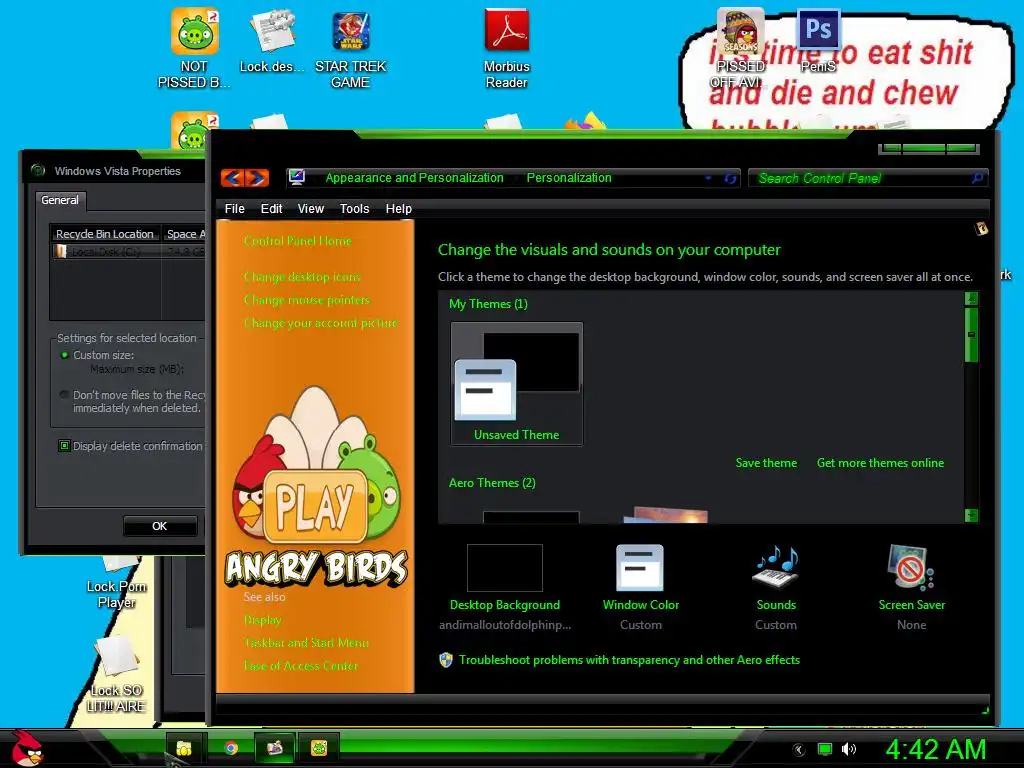Viewport: 1024px width, 768px height.
Task: Click the back arrow in Personalization window
Action: (232, 178)
